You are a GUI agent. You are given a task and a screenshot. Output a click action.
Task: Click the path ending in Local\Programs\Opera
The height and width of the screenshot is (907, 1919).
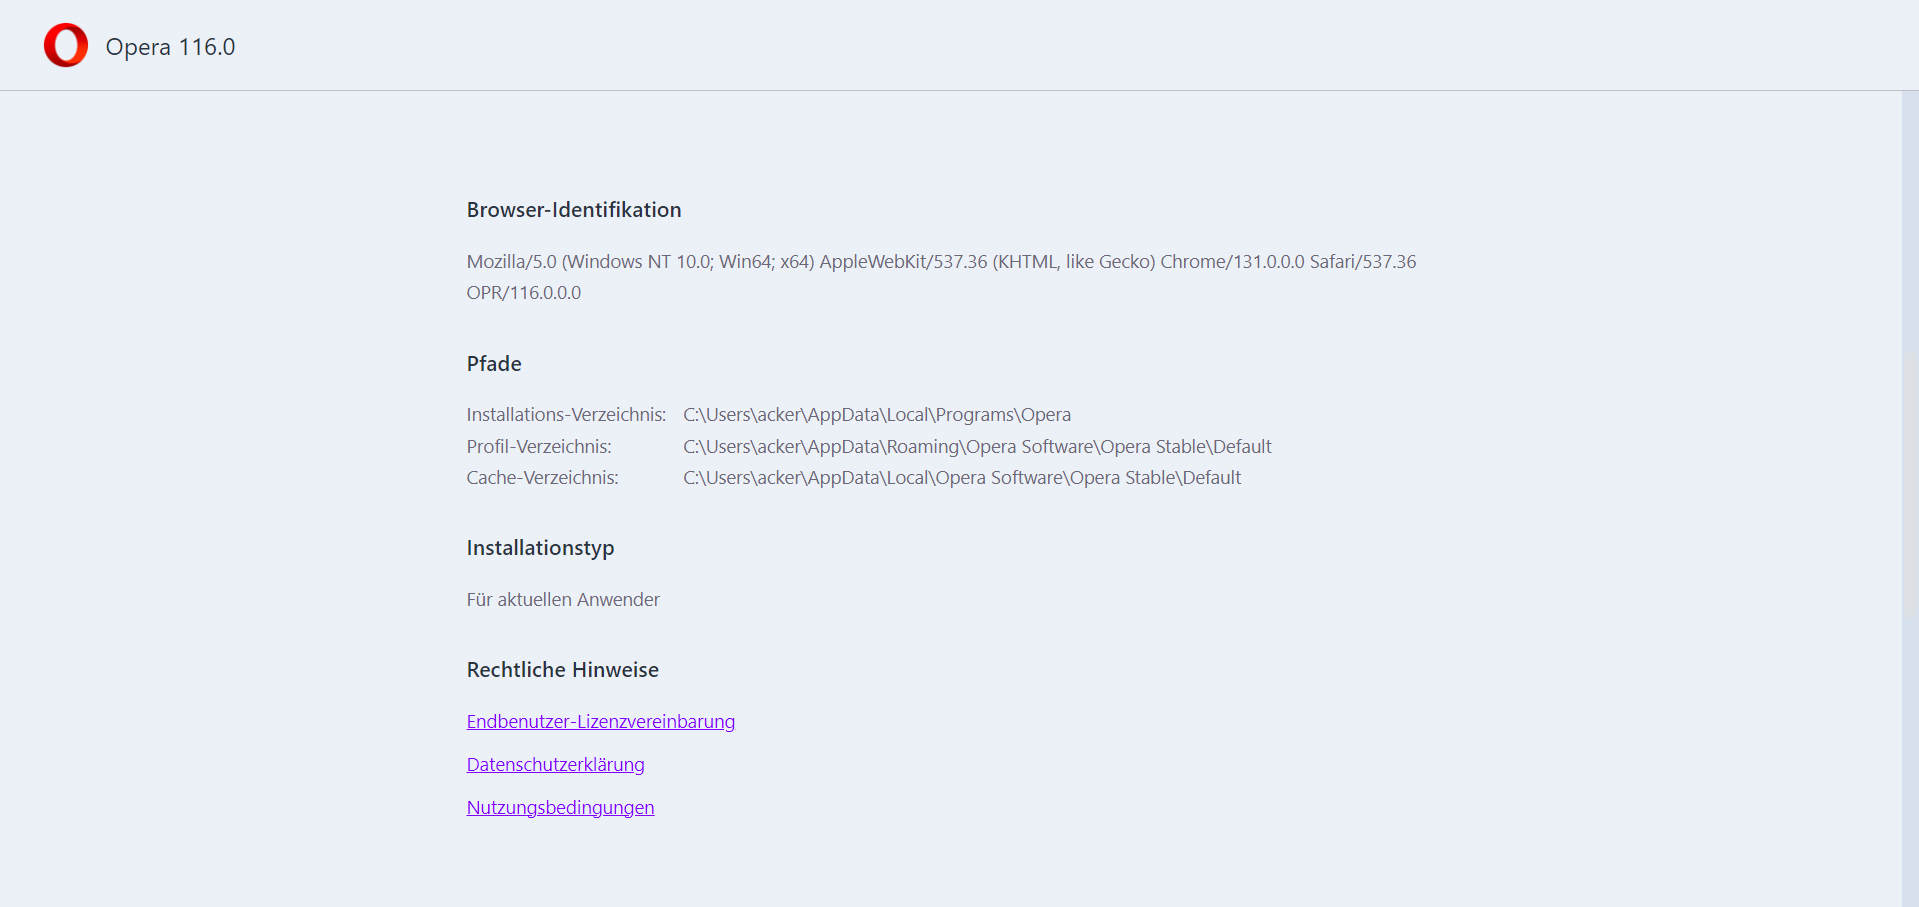point(877,414)
